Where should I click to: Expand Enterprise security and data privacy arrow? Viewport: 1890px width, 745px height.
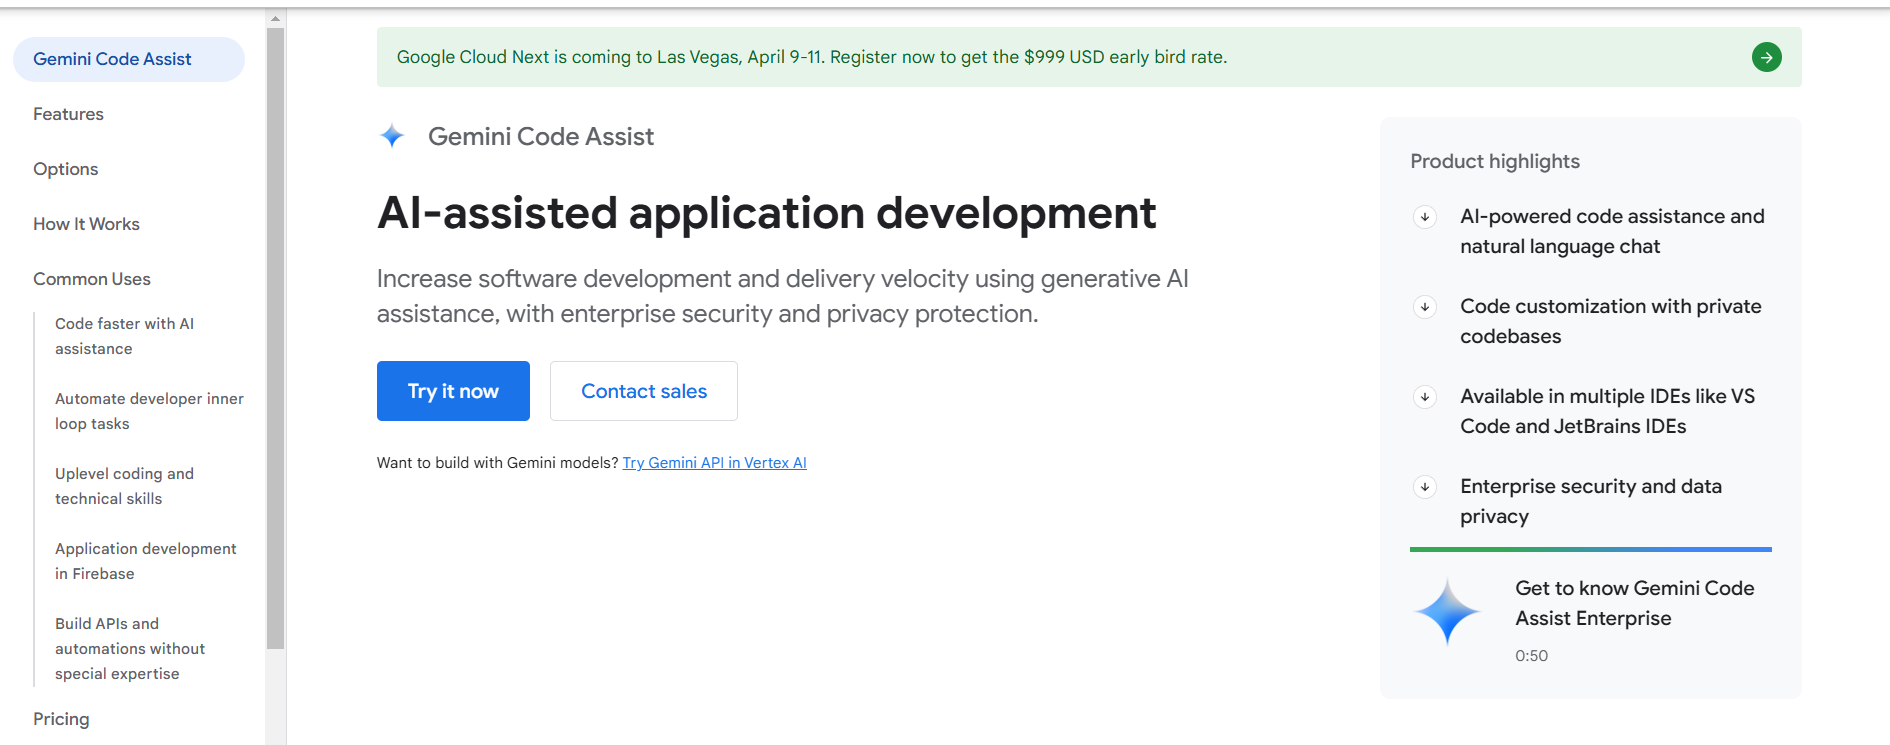coord(1425,487)
